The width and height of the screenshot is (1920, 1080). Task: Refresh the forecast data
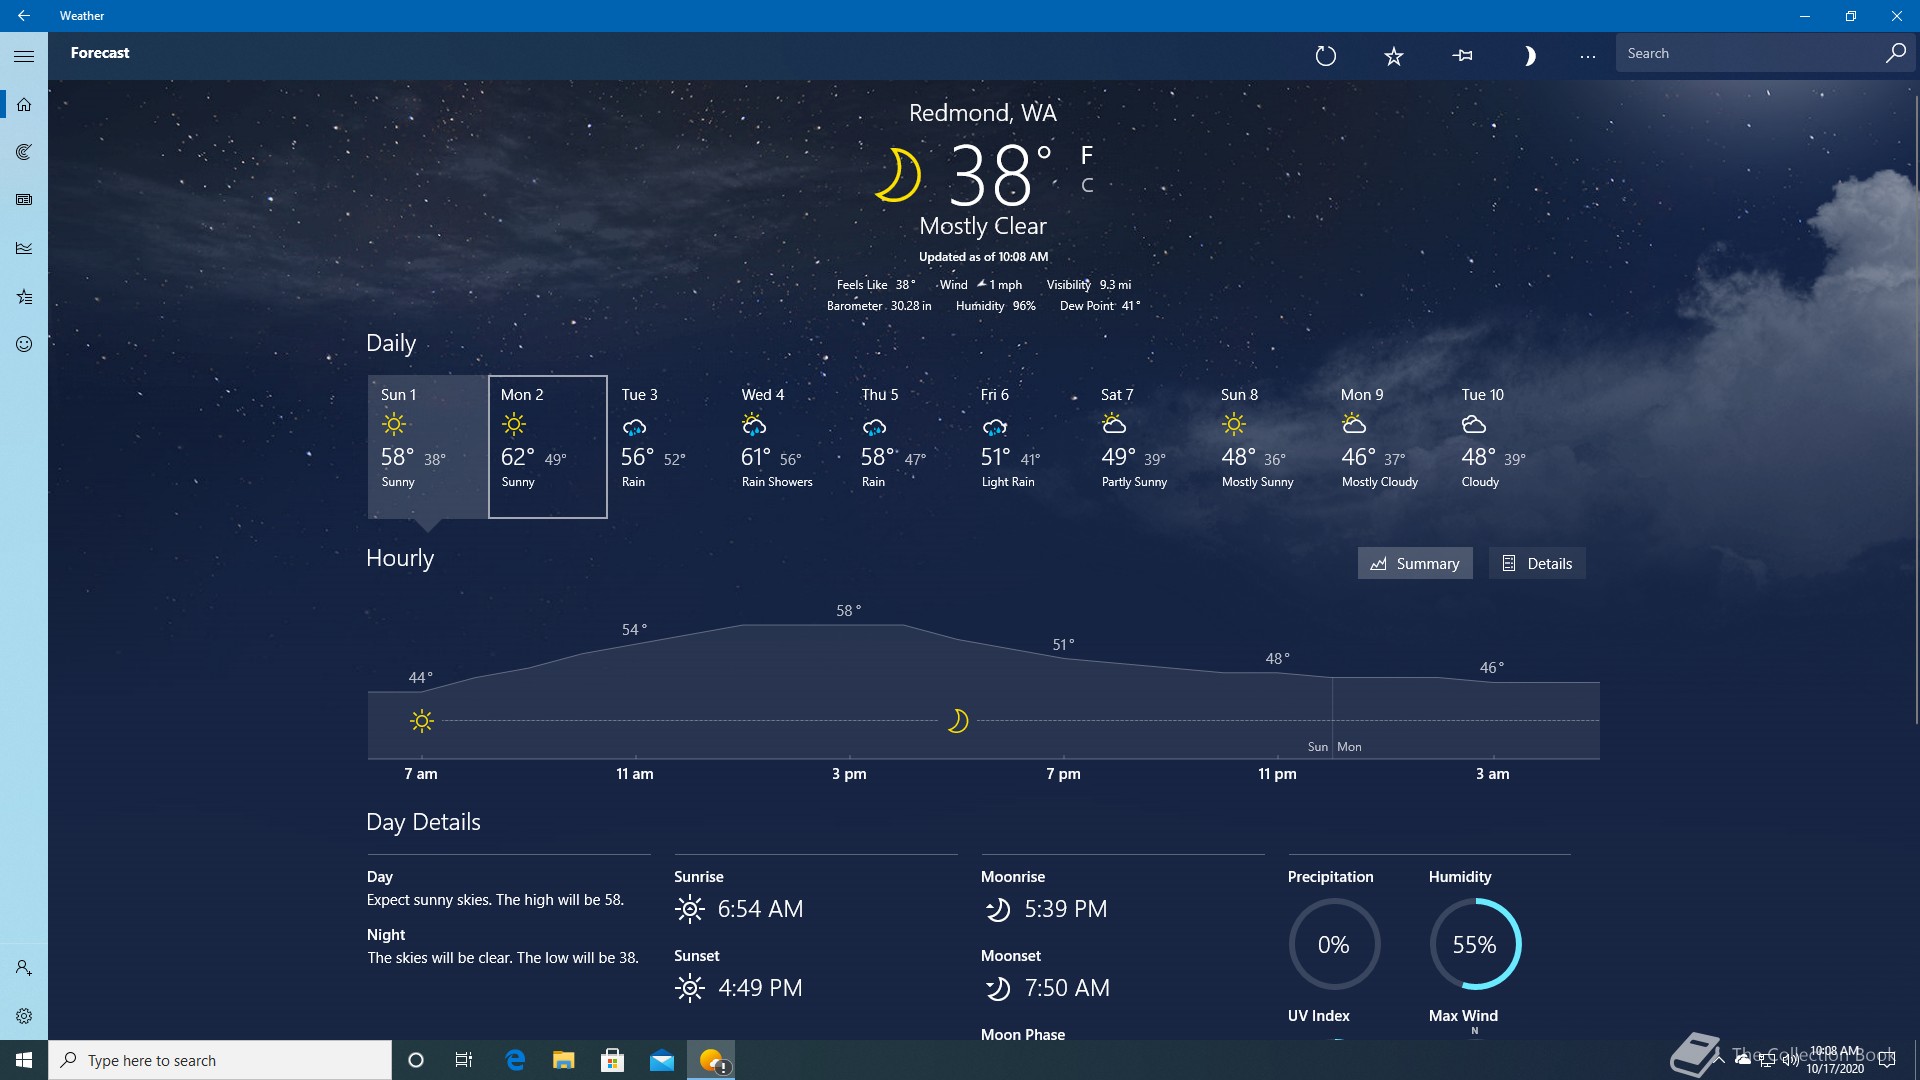1326,56
